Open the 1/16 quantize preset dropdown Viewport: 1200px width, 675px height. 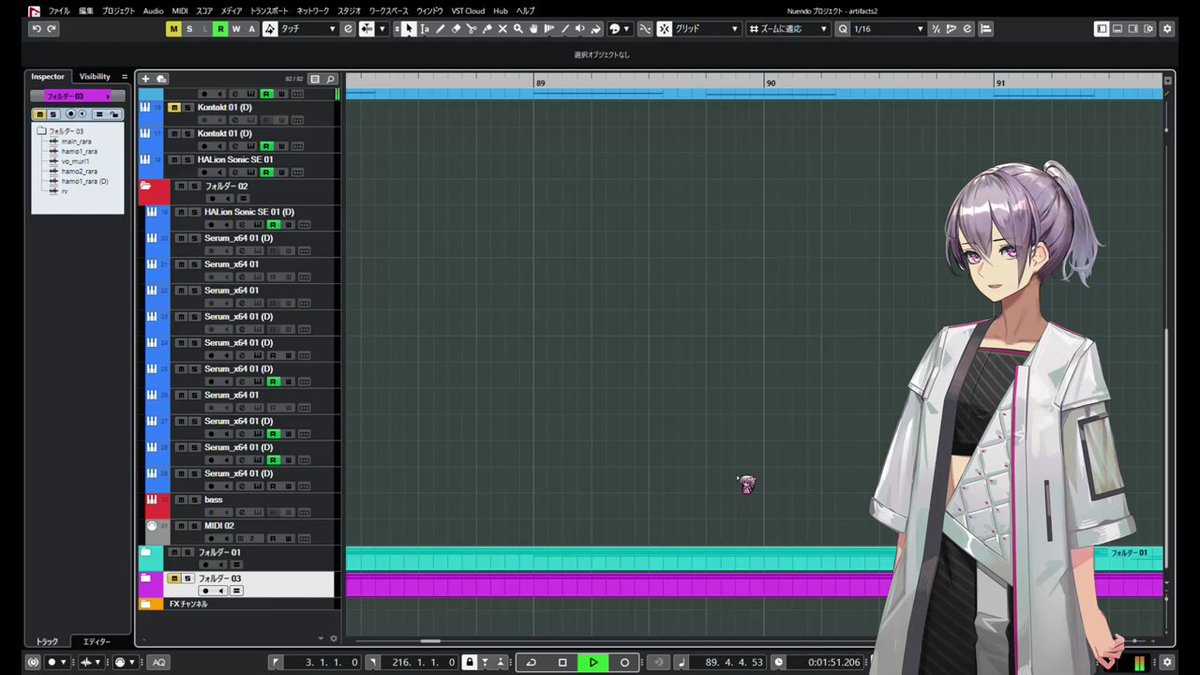coord(888,29)
